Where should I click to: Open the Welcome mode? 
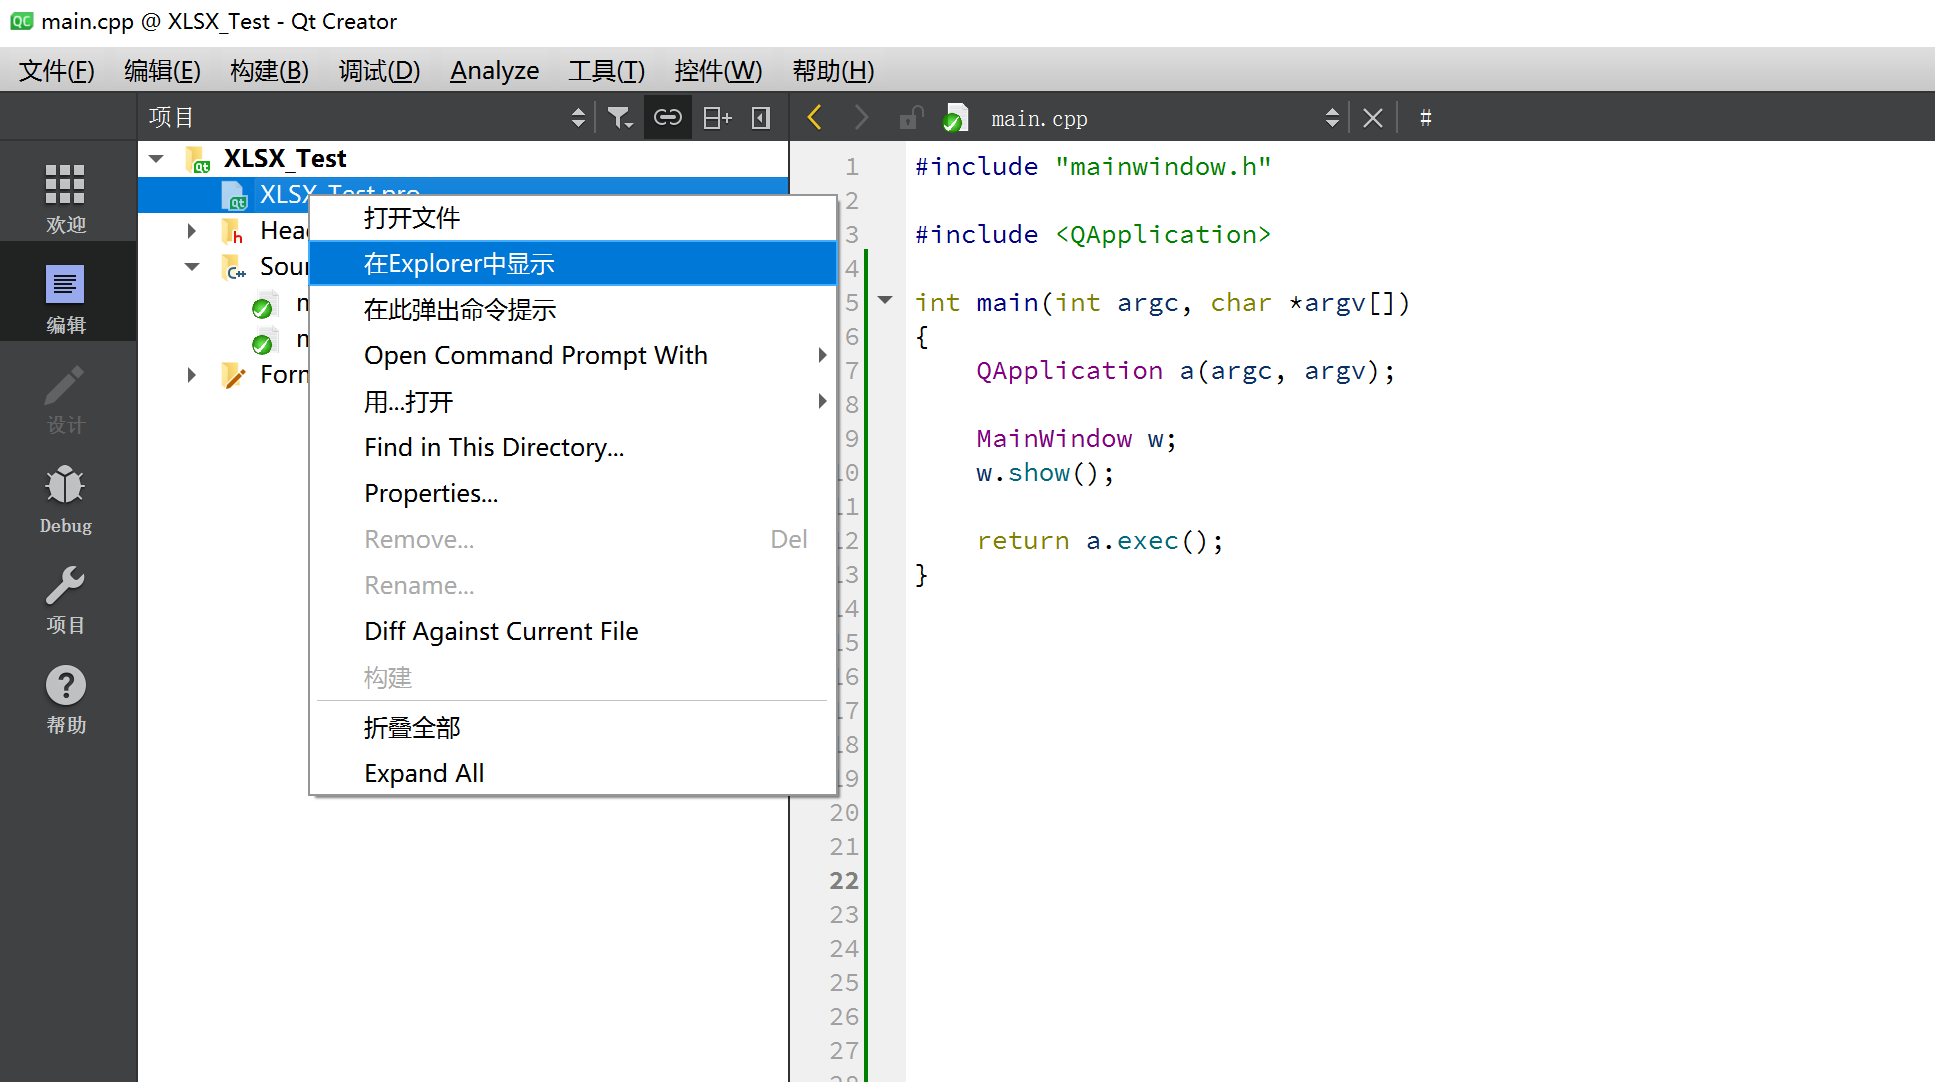point(66,197)
